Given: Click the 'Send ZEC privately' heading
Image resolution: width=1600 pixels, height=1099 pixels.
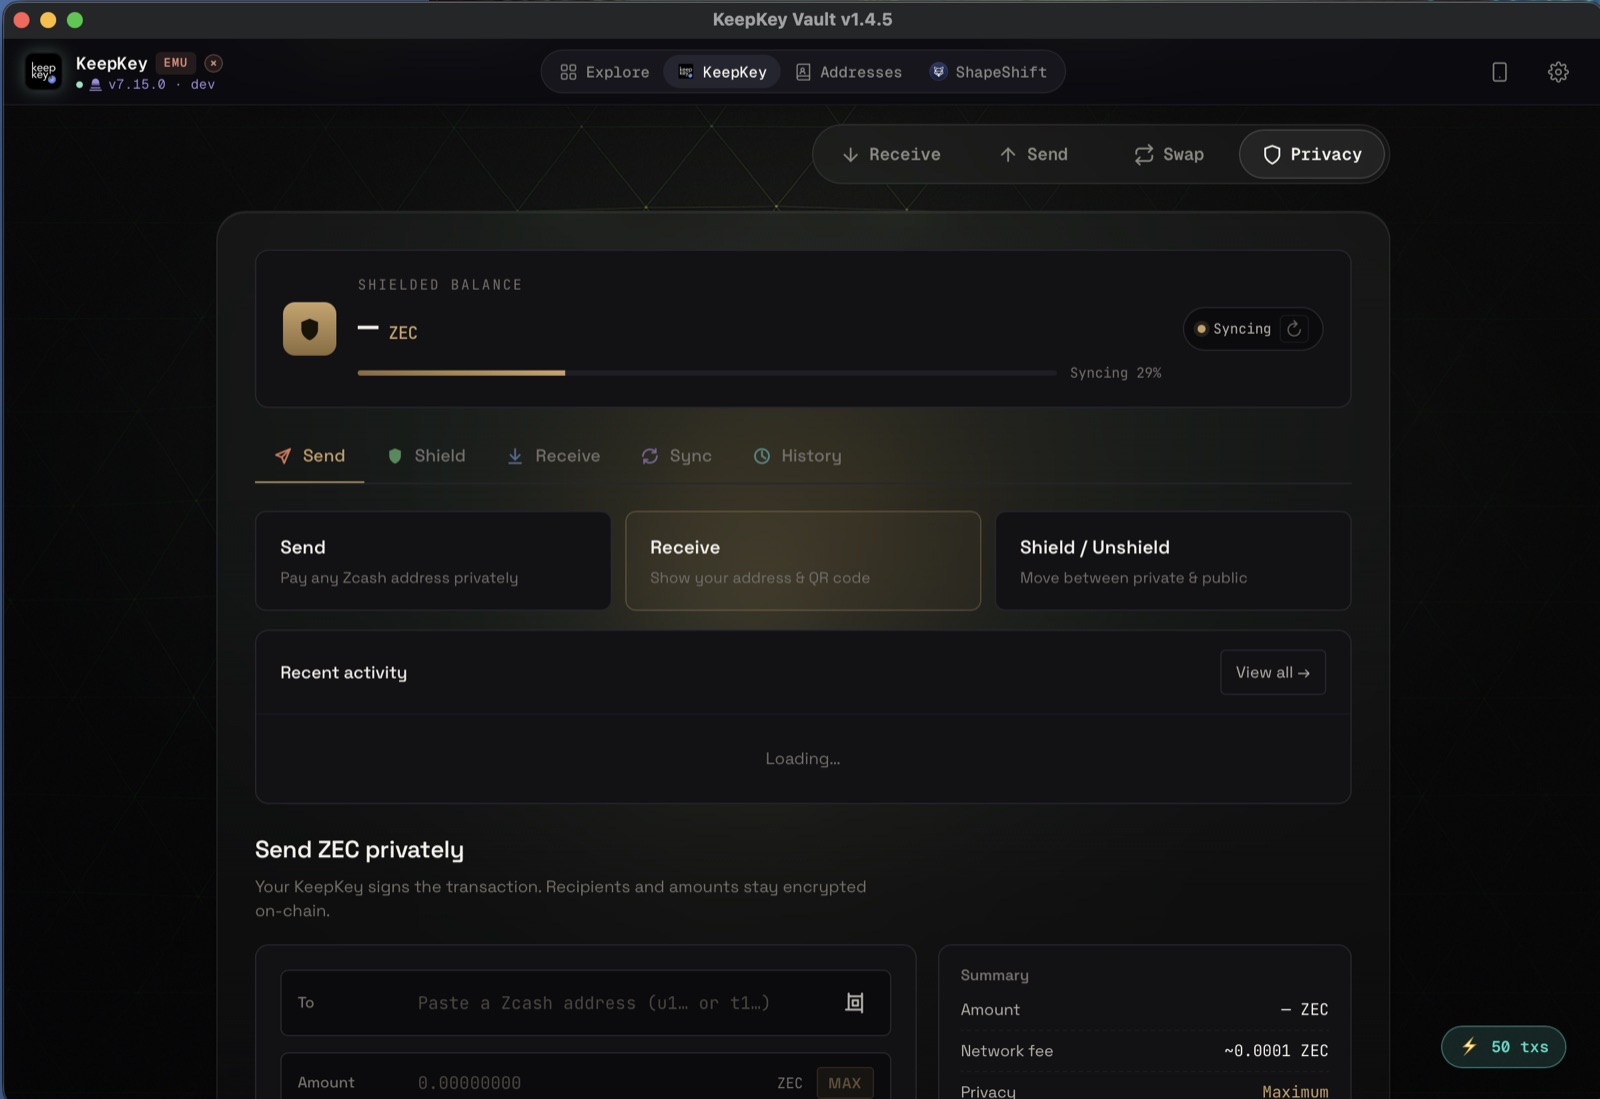Looking at the screenshot, I should click(359, 850).
